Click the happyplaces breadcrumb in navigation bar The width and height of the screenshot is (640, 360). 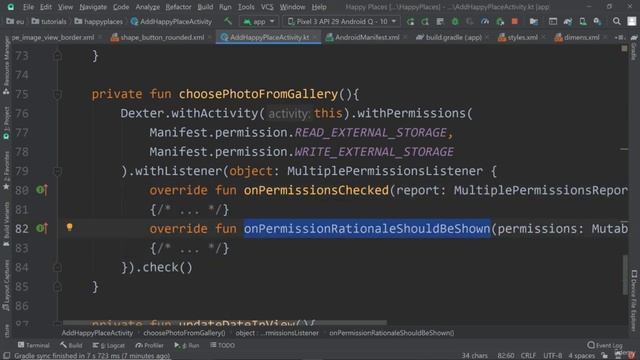(x=98, y=21)
